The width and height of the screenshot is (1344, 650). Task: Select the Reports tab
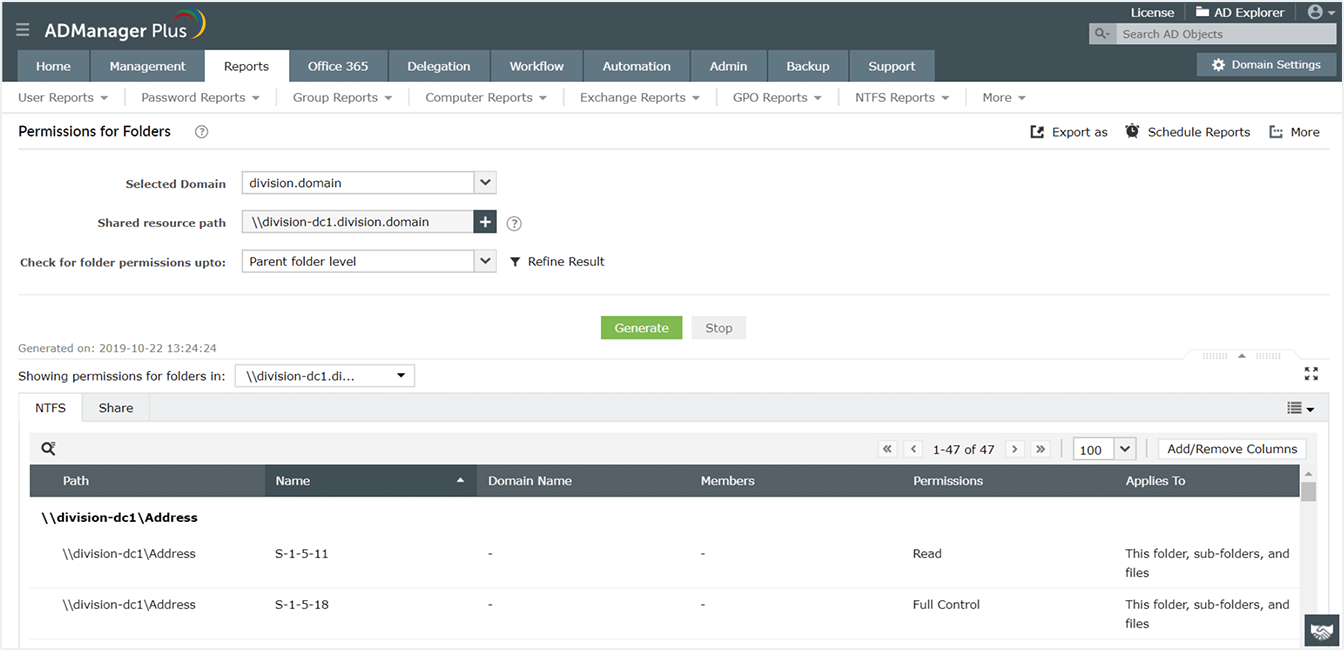tap(247, 66)
